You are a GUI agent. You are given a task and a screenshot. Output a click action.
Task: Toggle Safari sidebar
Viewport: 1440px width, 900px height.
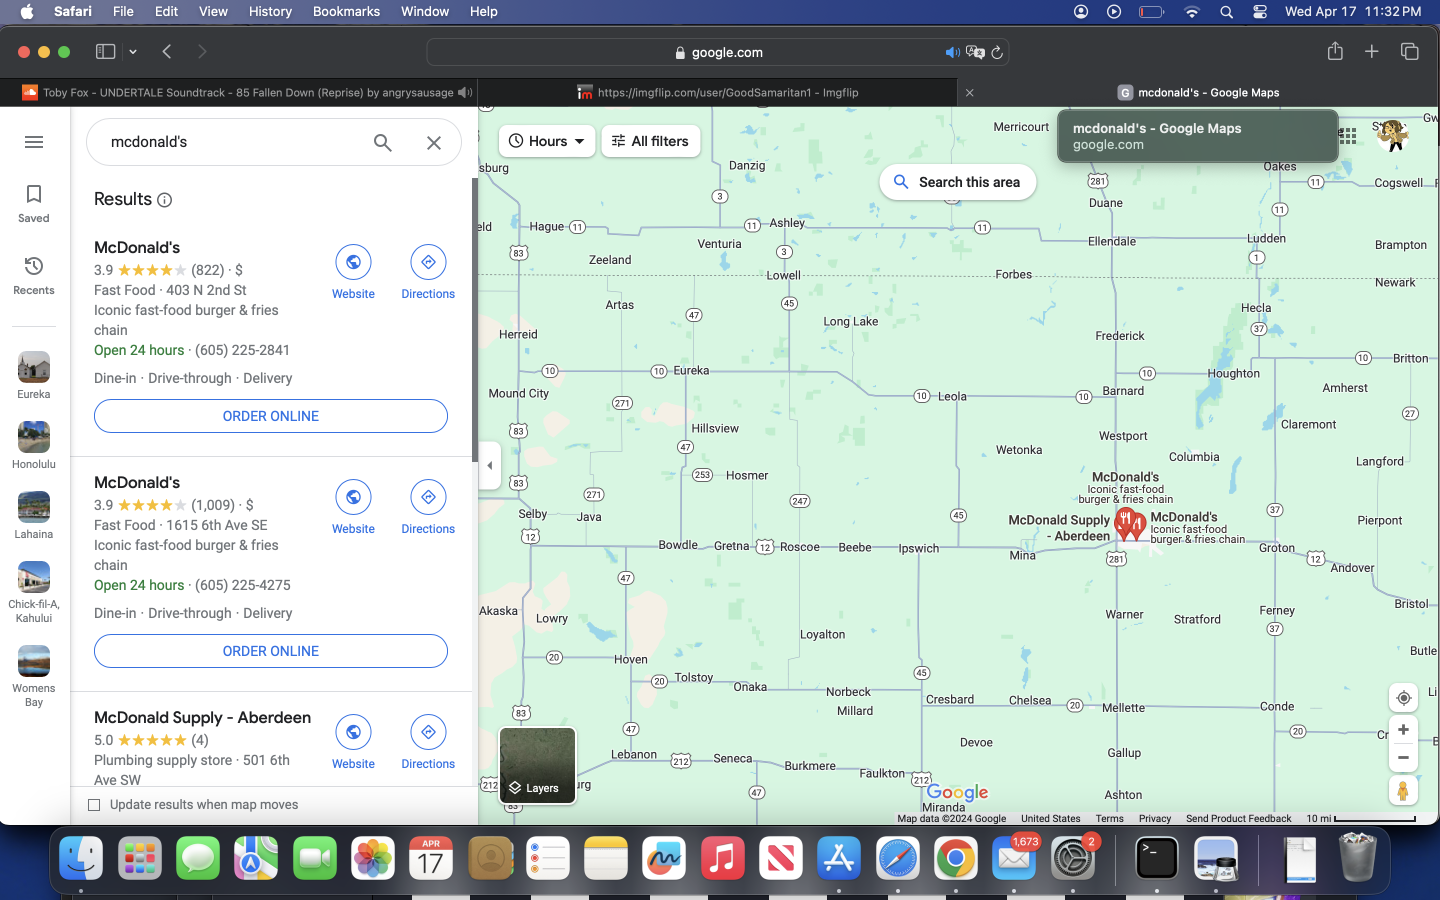click(x=105, y=51)
